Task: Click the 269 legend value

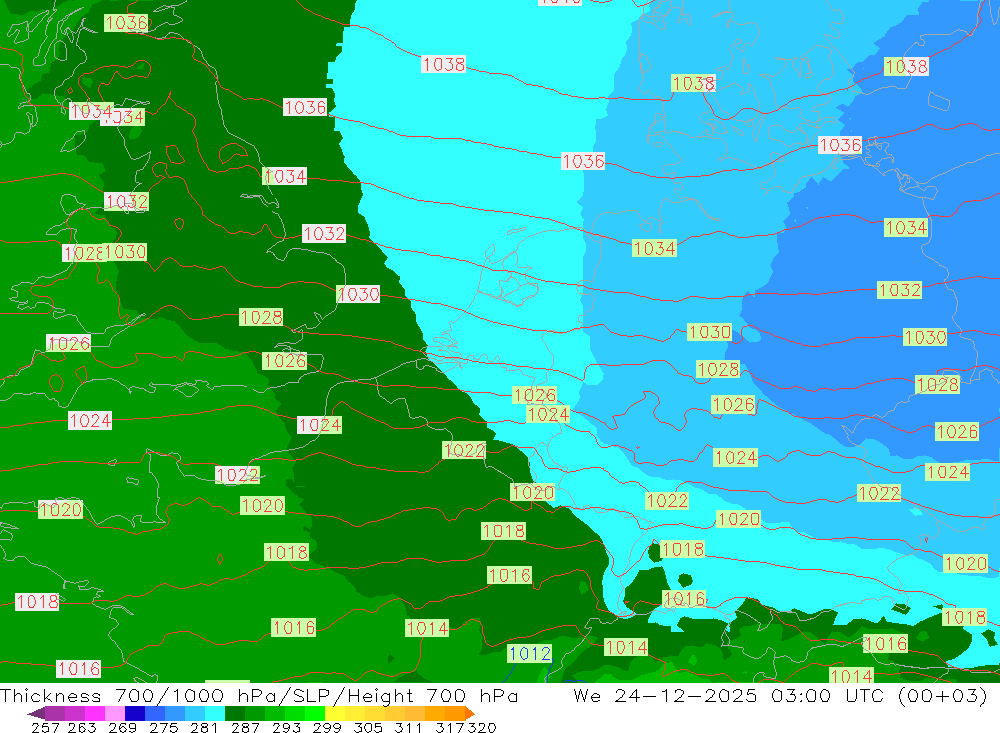Action: (x=122, y=727)
